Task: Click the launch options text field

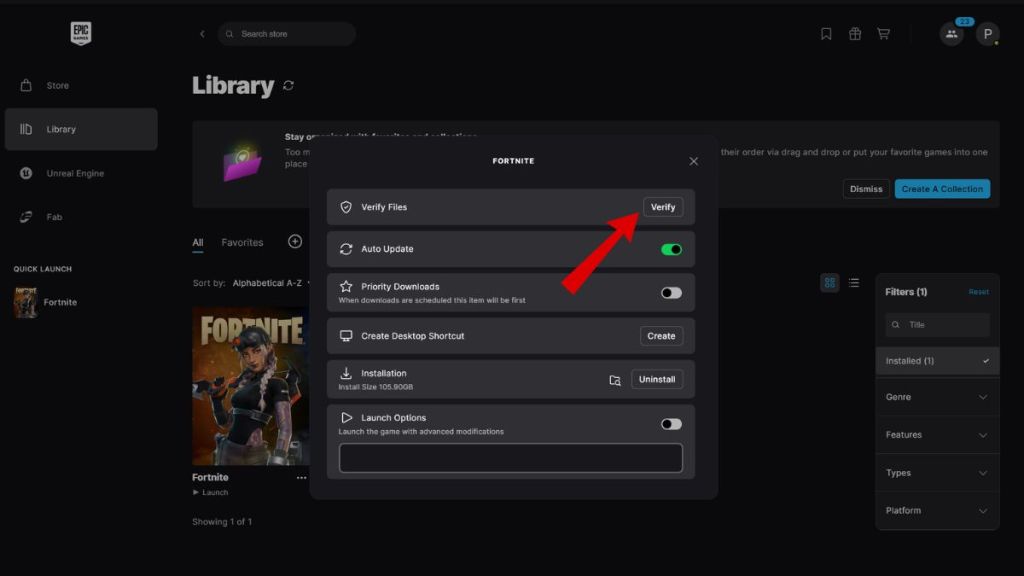Action: pyautogui.click(x=511, y=458)
